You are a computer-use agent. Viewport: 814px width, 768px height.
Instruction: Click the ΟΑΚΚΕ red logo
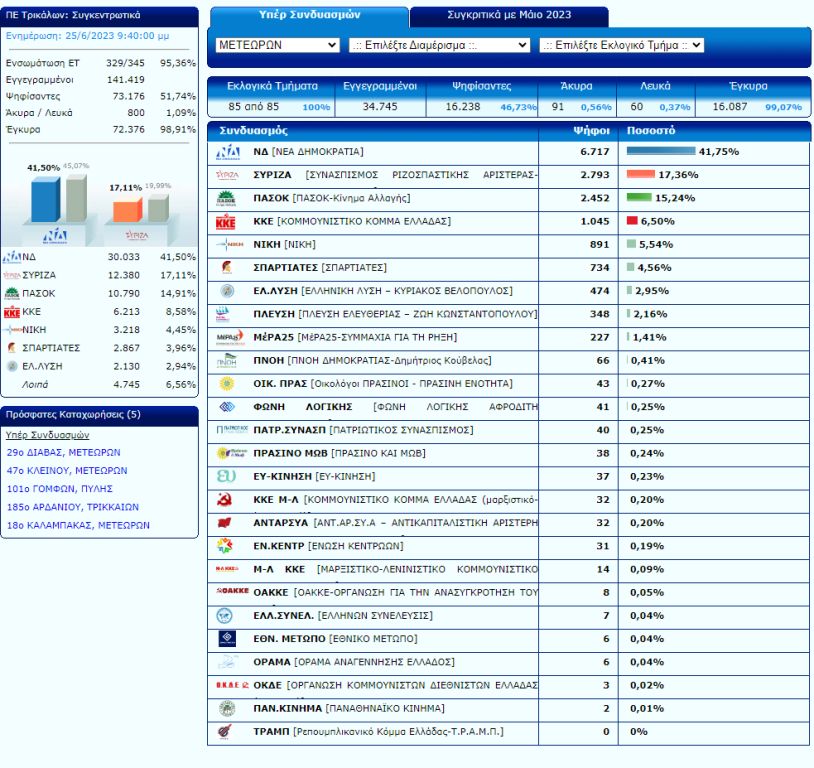click(x=232, y=590)
